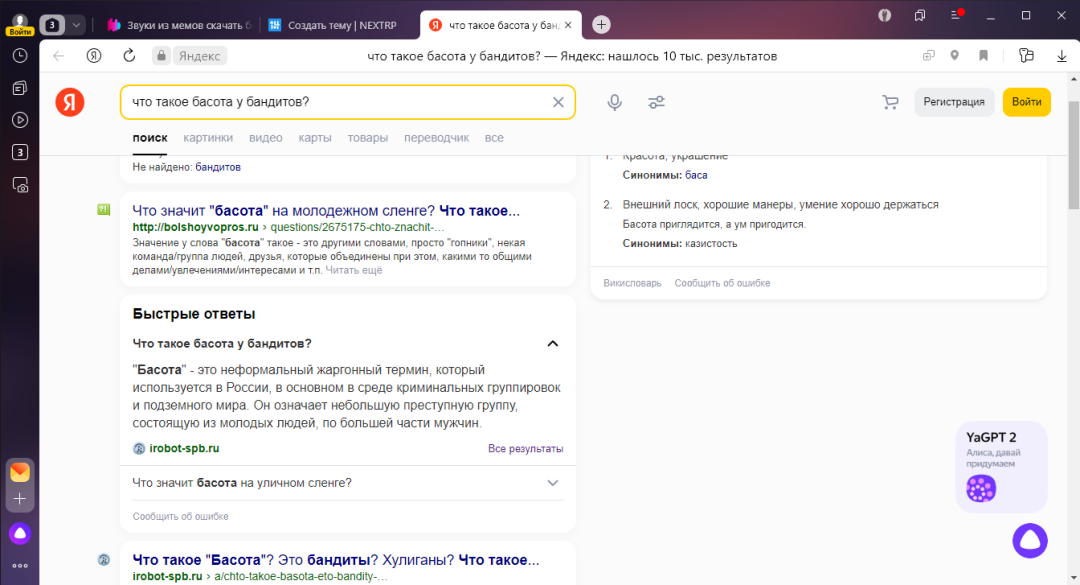The width and height of the screenshot is (1080, 585).
Task: Open tab group dropdown arrow
Action: click(x=76, y=25)
